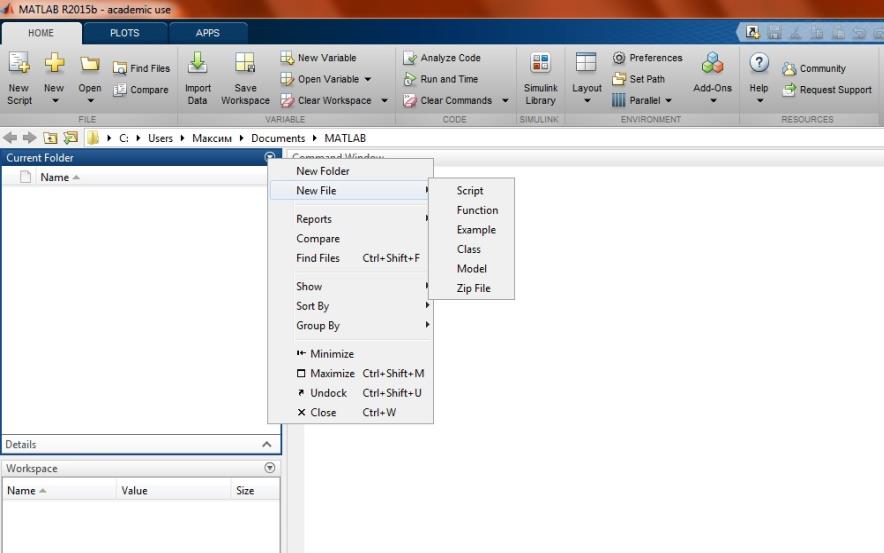Expand the Open dropdown arrow

(90, 101)
